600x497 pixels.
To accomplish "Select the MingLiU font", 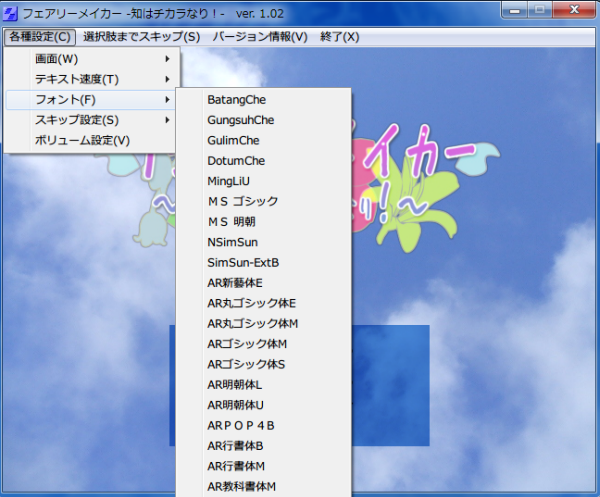I will click(x=232, y=181).
